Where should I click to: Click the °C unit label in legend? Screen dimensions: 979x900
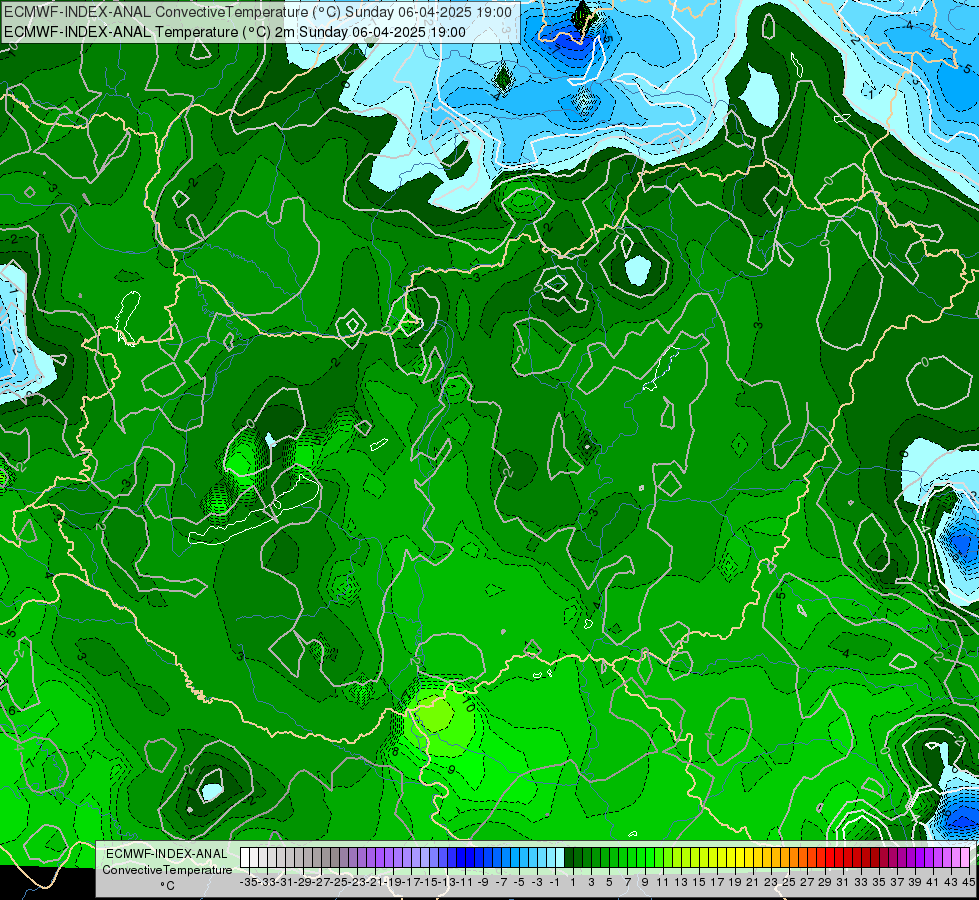(x=167, y=886)
